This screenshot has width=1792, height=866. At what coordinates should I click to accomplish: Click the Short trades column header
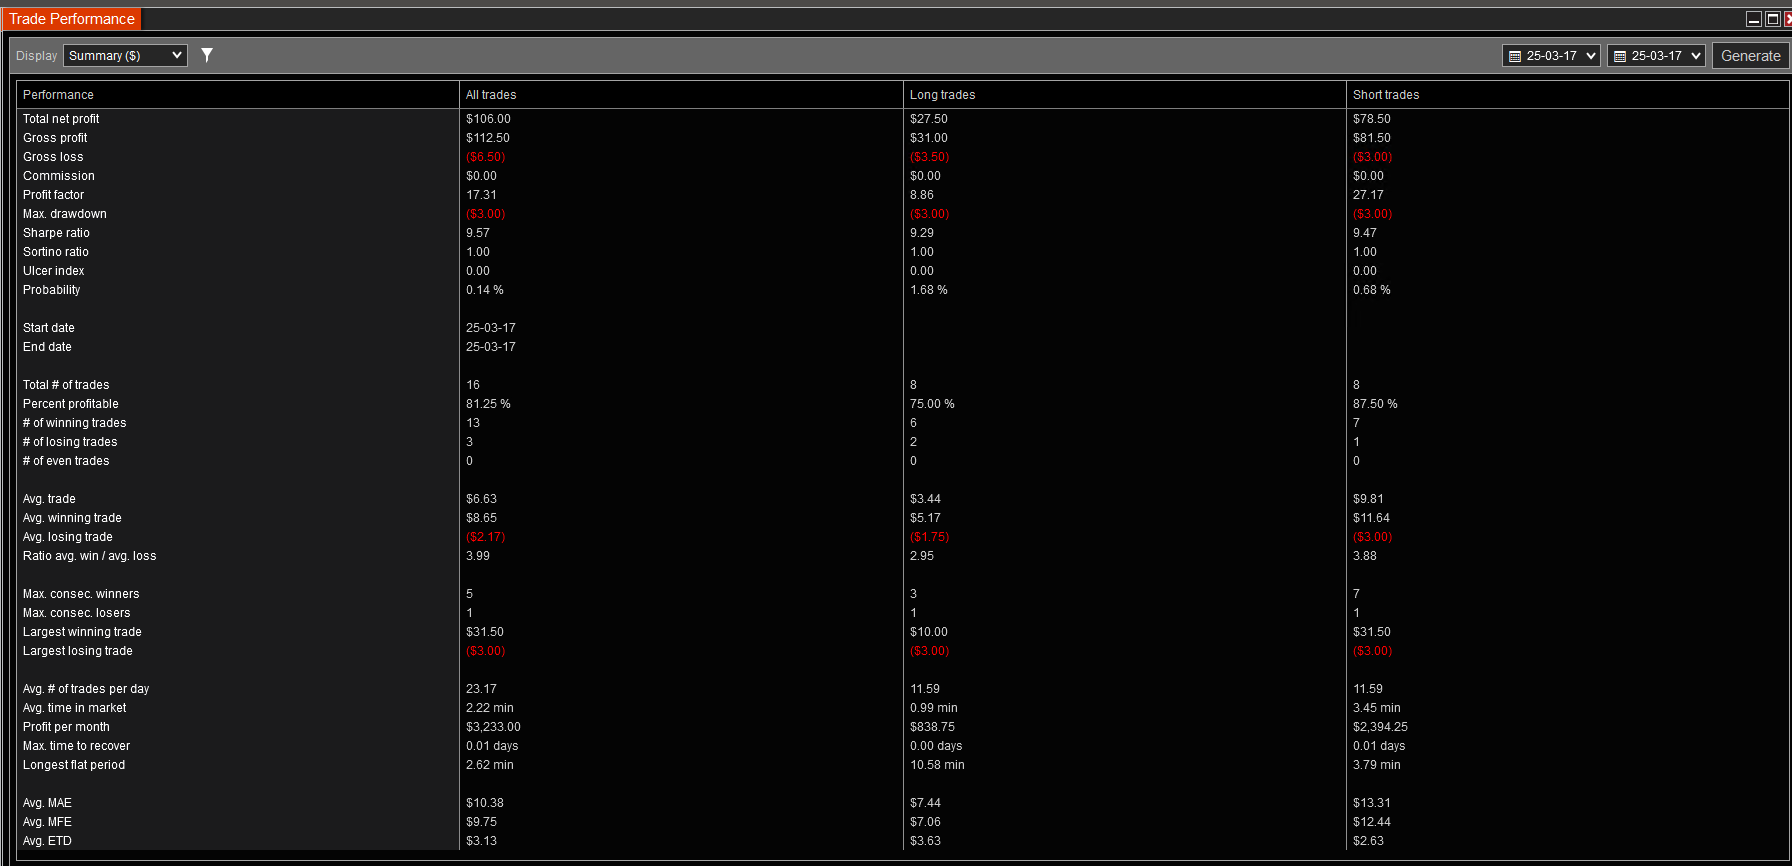click(x=1385, y=95)
